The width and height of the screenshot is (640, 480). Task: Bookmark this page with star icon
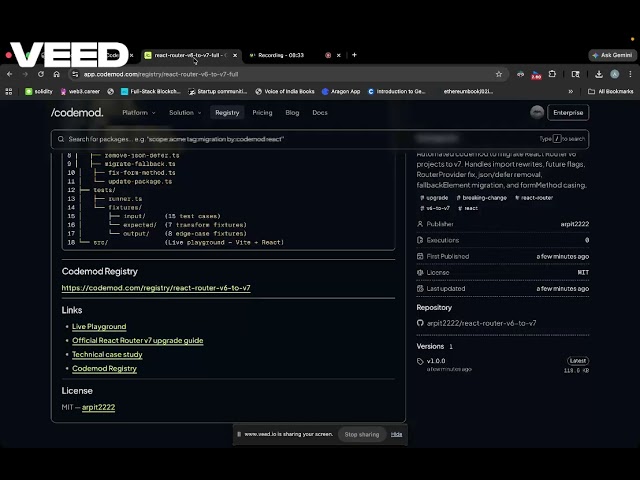pos(499,74)
